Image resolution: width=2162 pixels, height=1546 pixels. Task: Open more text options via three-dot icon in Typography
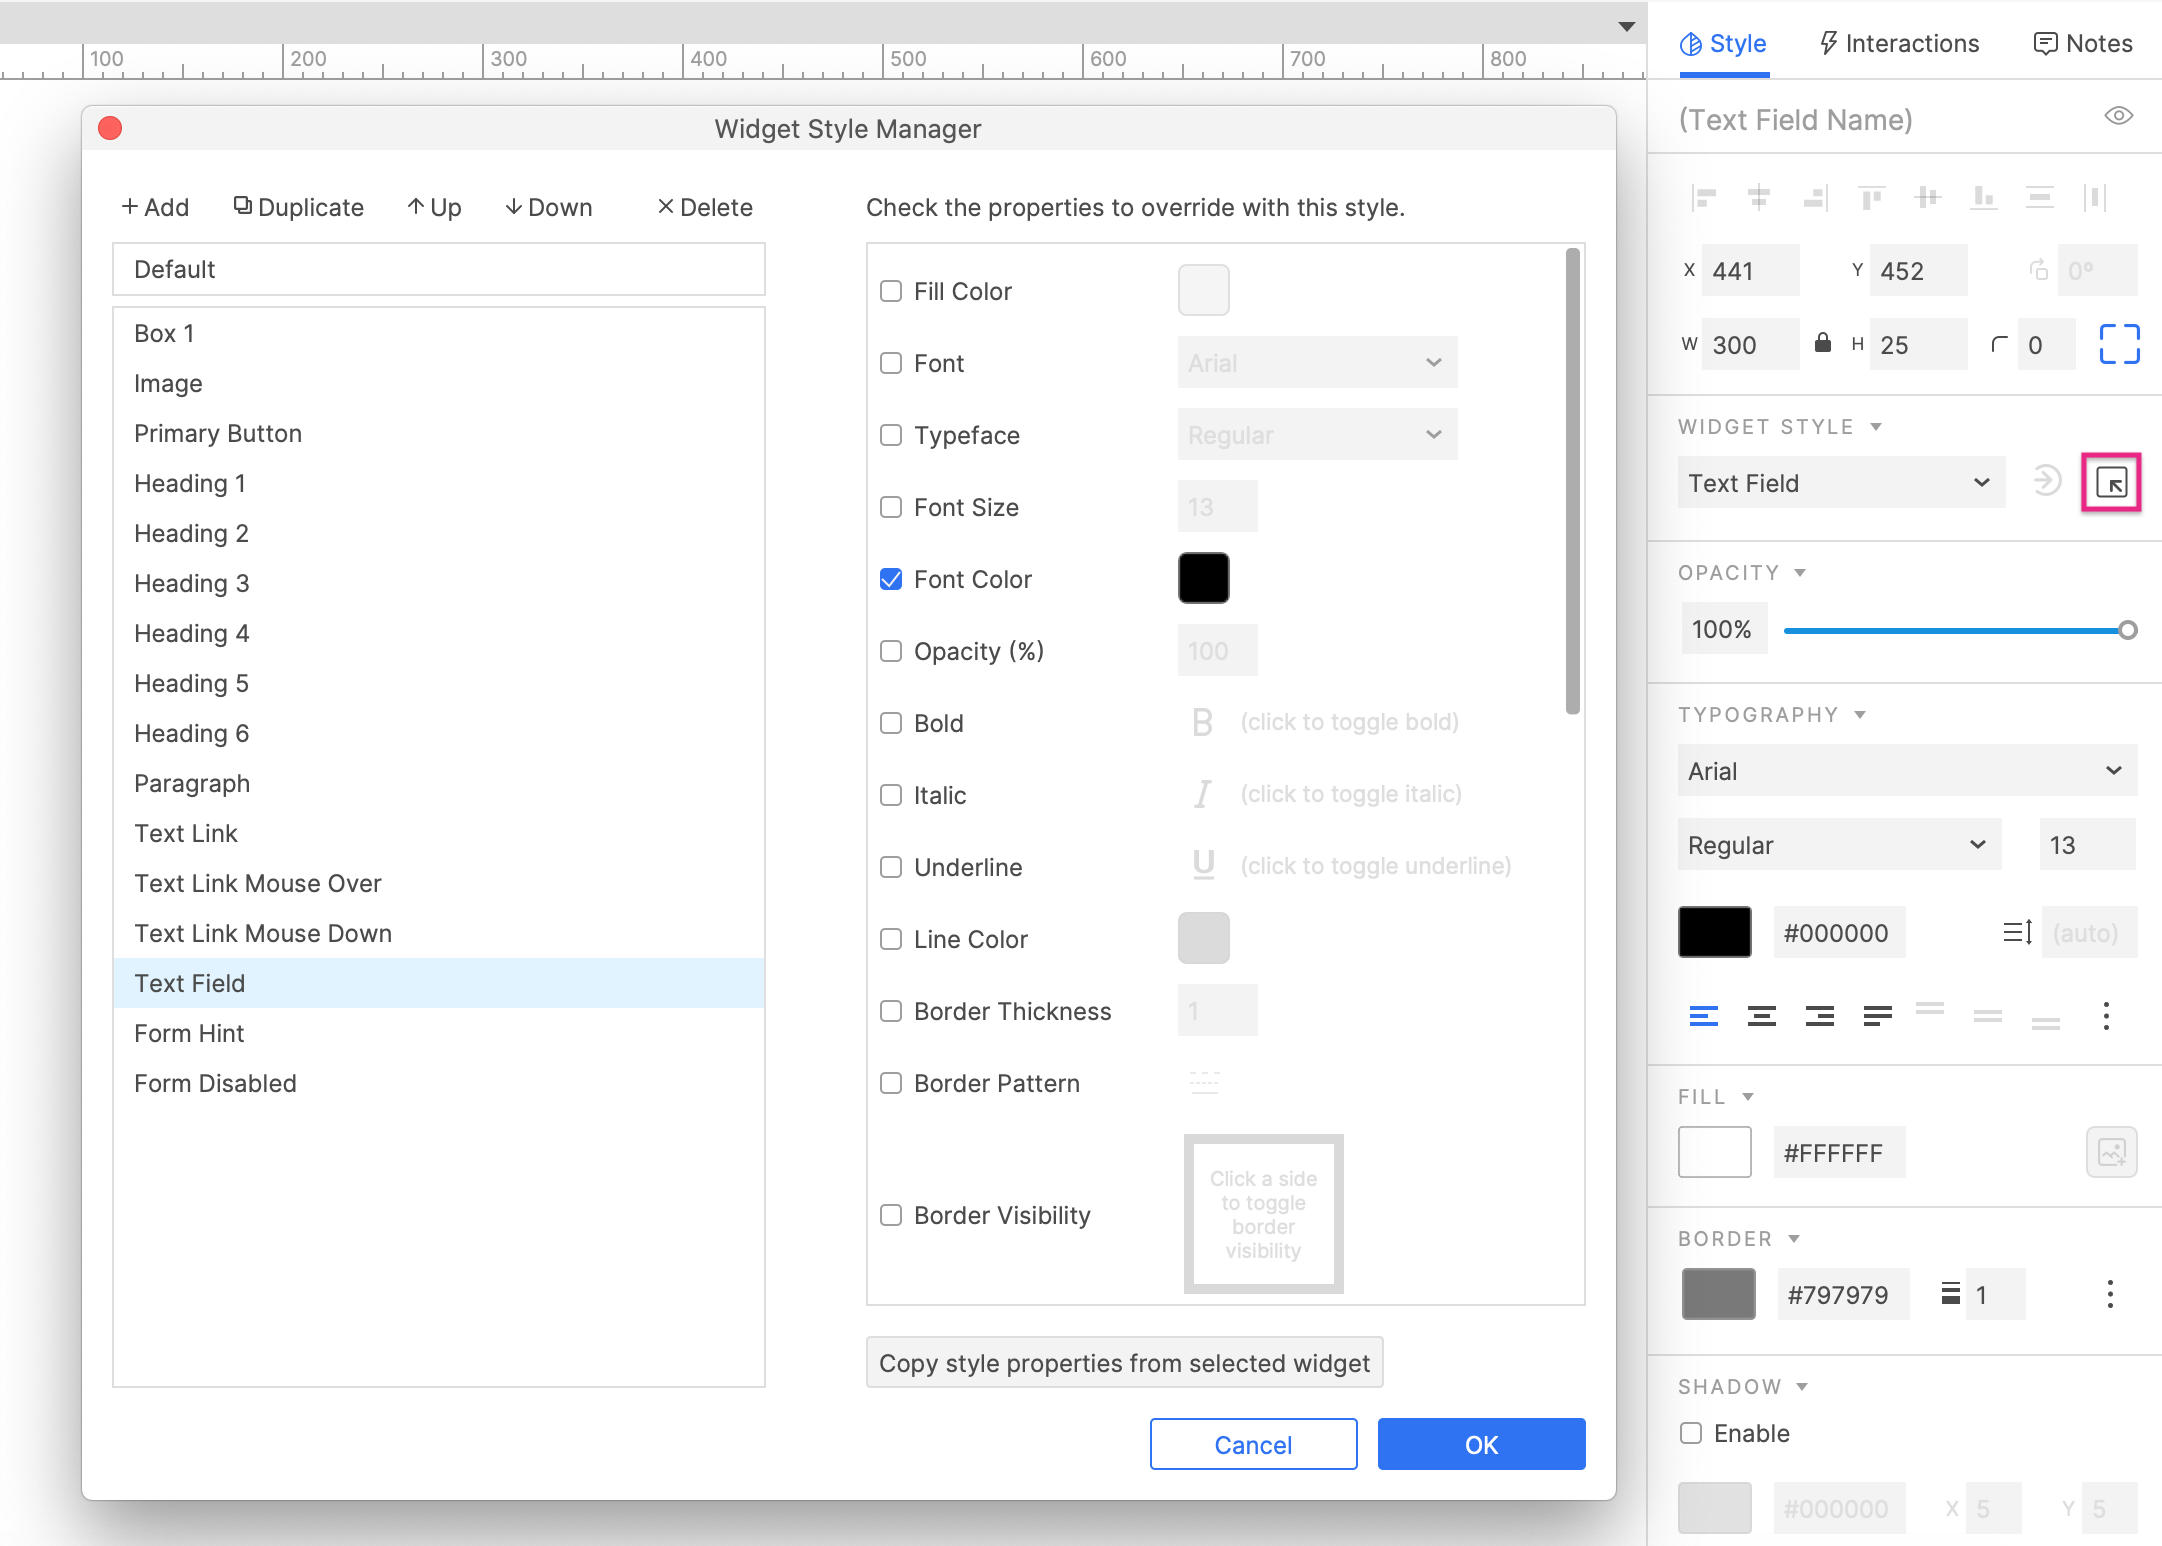pyautogui.click(x=2106, y=1017)
